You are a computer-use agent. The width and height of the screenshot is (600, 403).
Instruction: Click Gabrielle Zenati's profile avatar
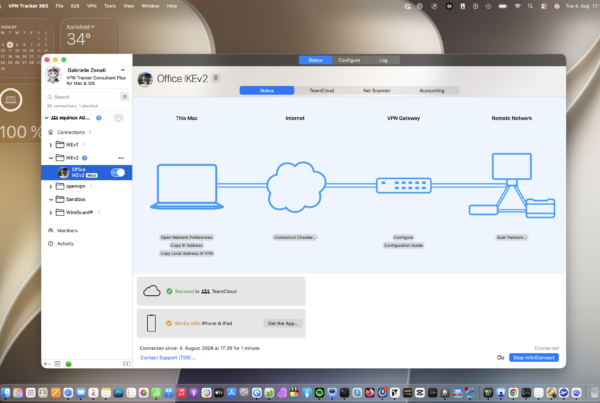[x=53, y=75]
